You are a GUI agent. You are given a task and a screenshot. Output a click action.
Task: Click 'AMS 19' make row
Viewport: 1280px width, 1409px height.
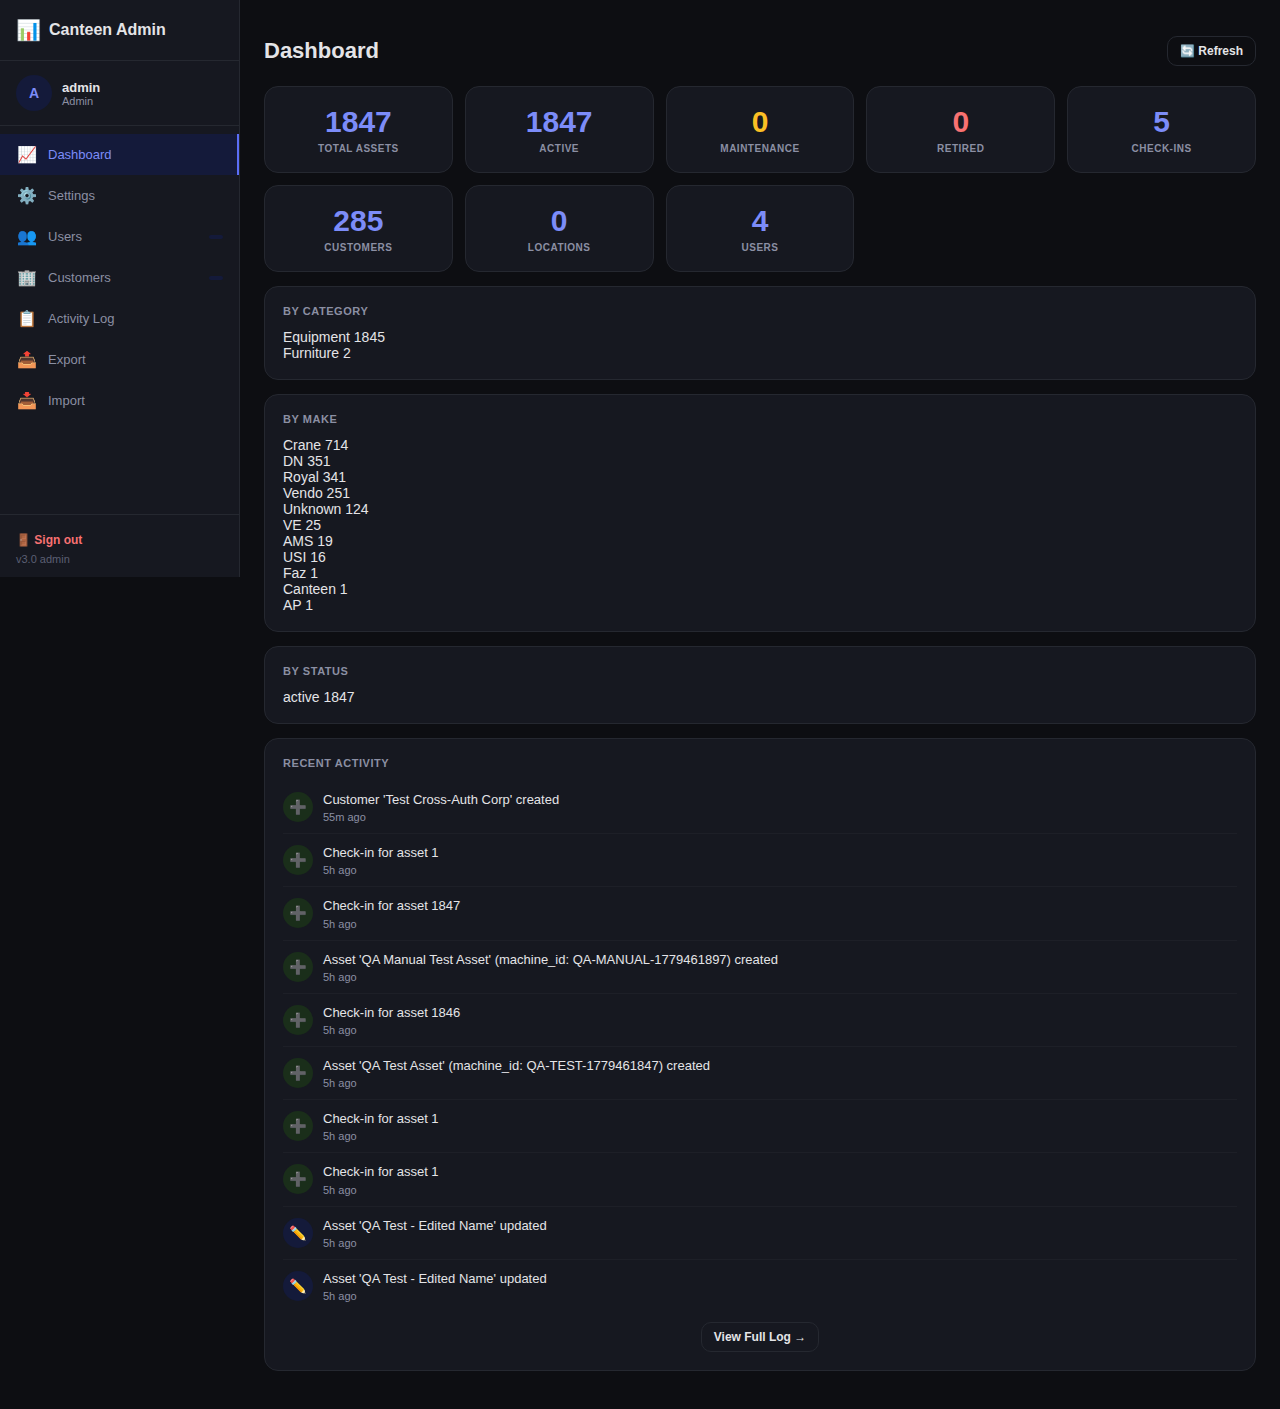click(308, 541)
